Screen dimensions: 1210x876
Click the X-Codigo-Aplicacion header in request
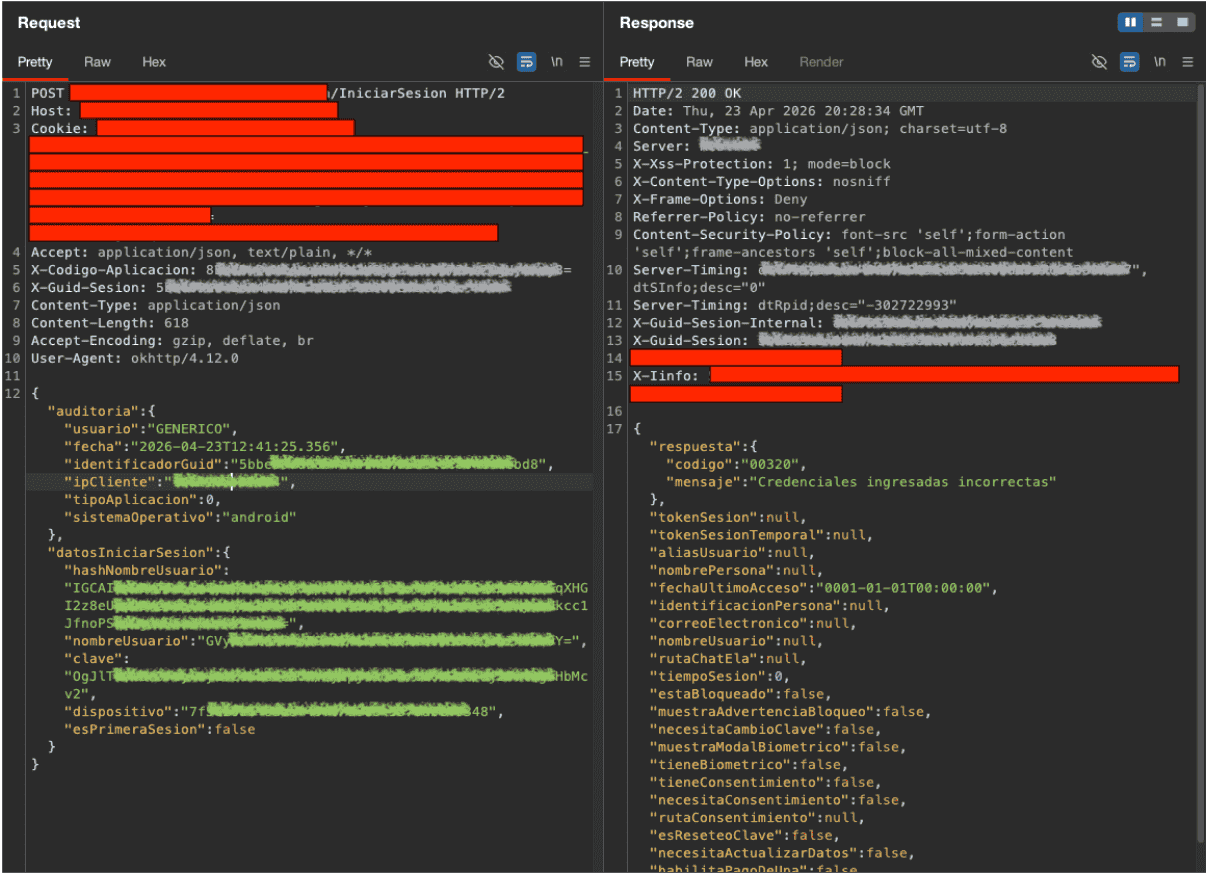[x=301, y=270]
